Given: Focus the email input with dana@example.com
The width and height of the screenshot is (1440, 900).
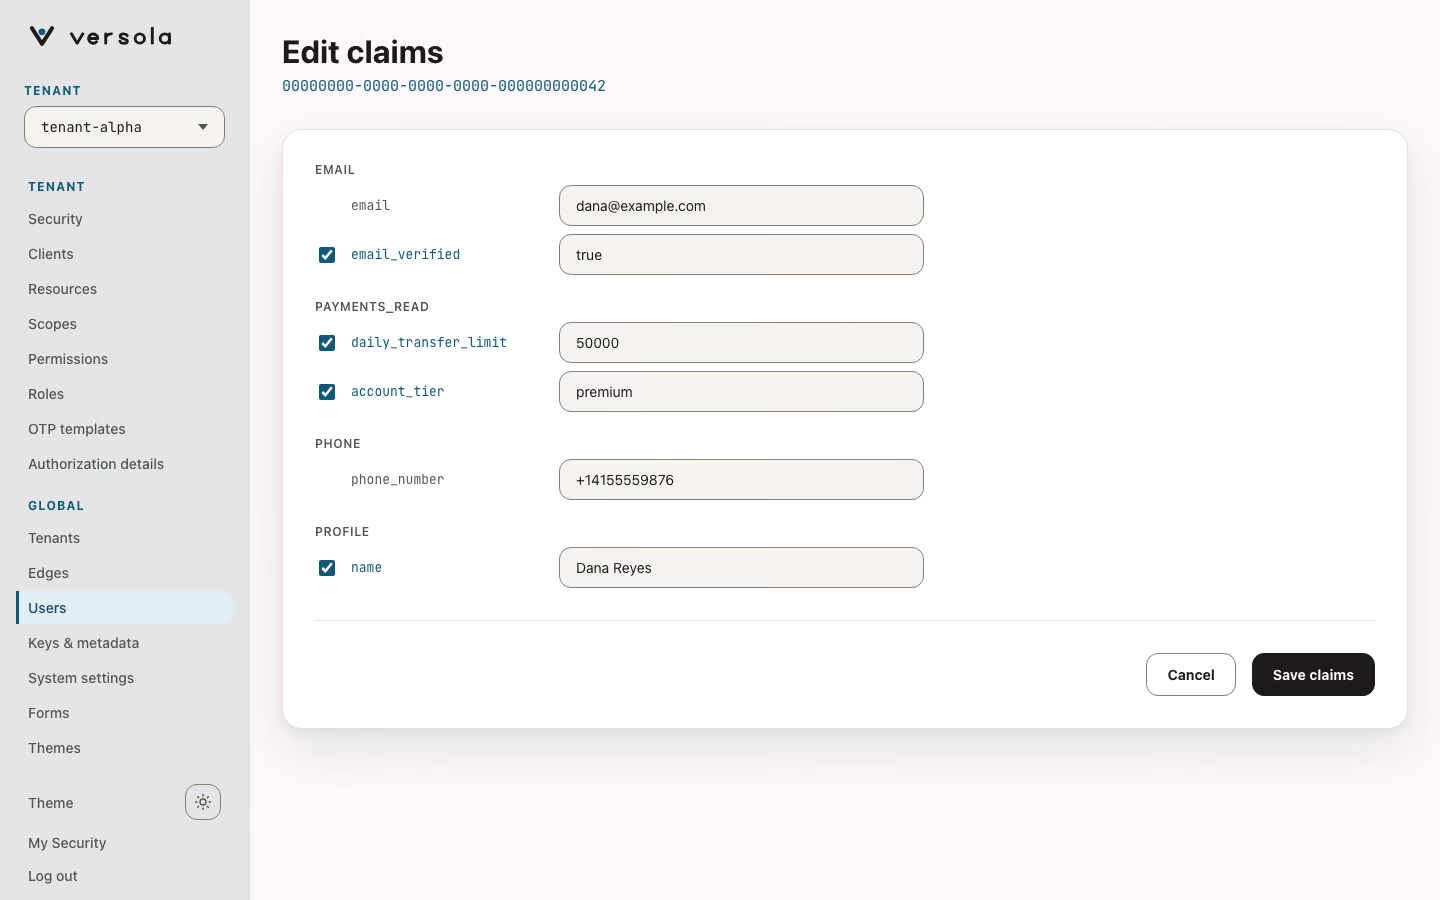Looking at the screenshot, I should point(741,206).
